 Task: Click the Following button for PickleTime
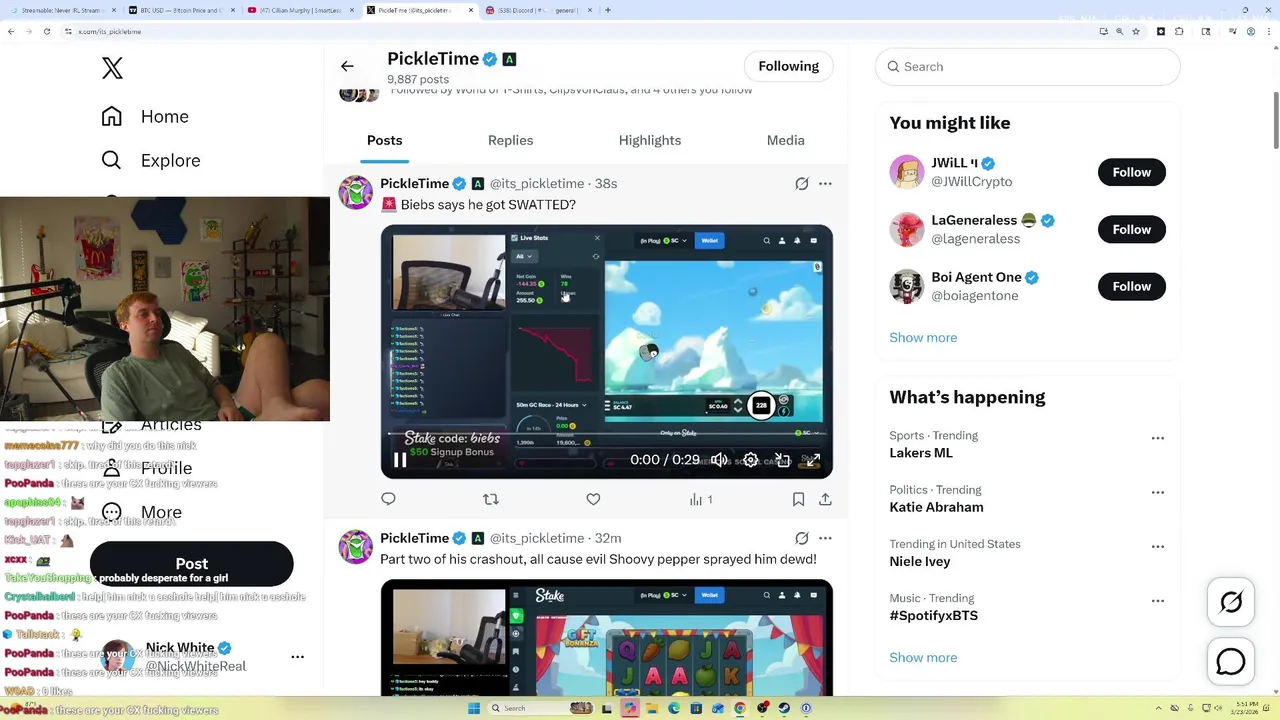coord(788,66)
